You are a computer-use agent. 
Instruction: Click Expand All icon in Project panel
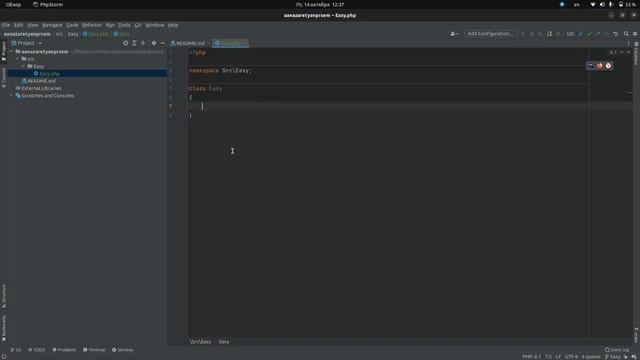tap(134, 43)
